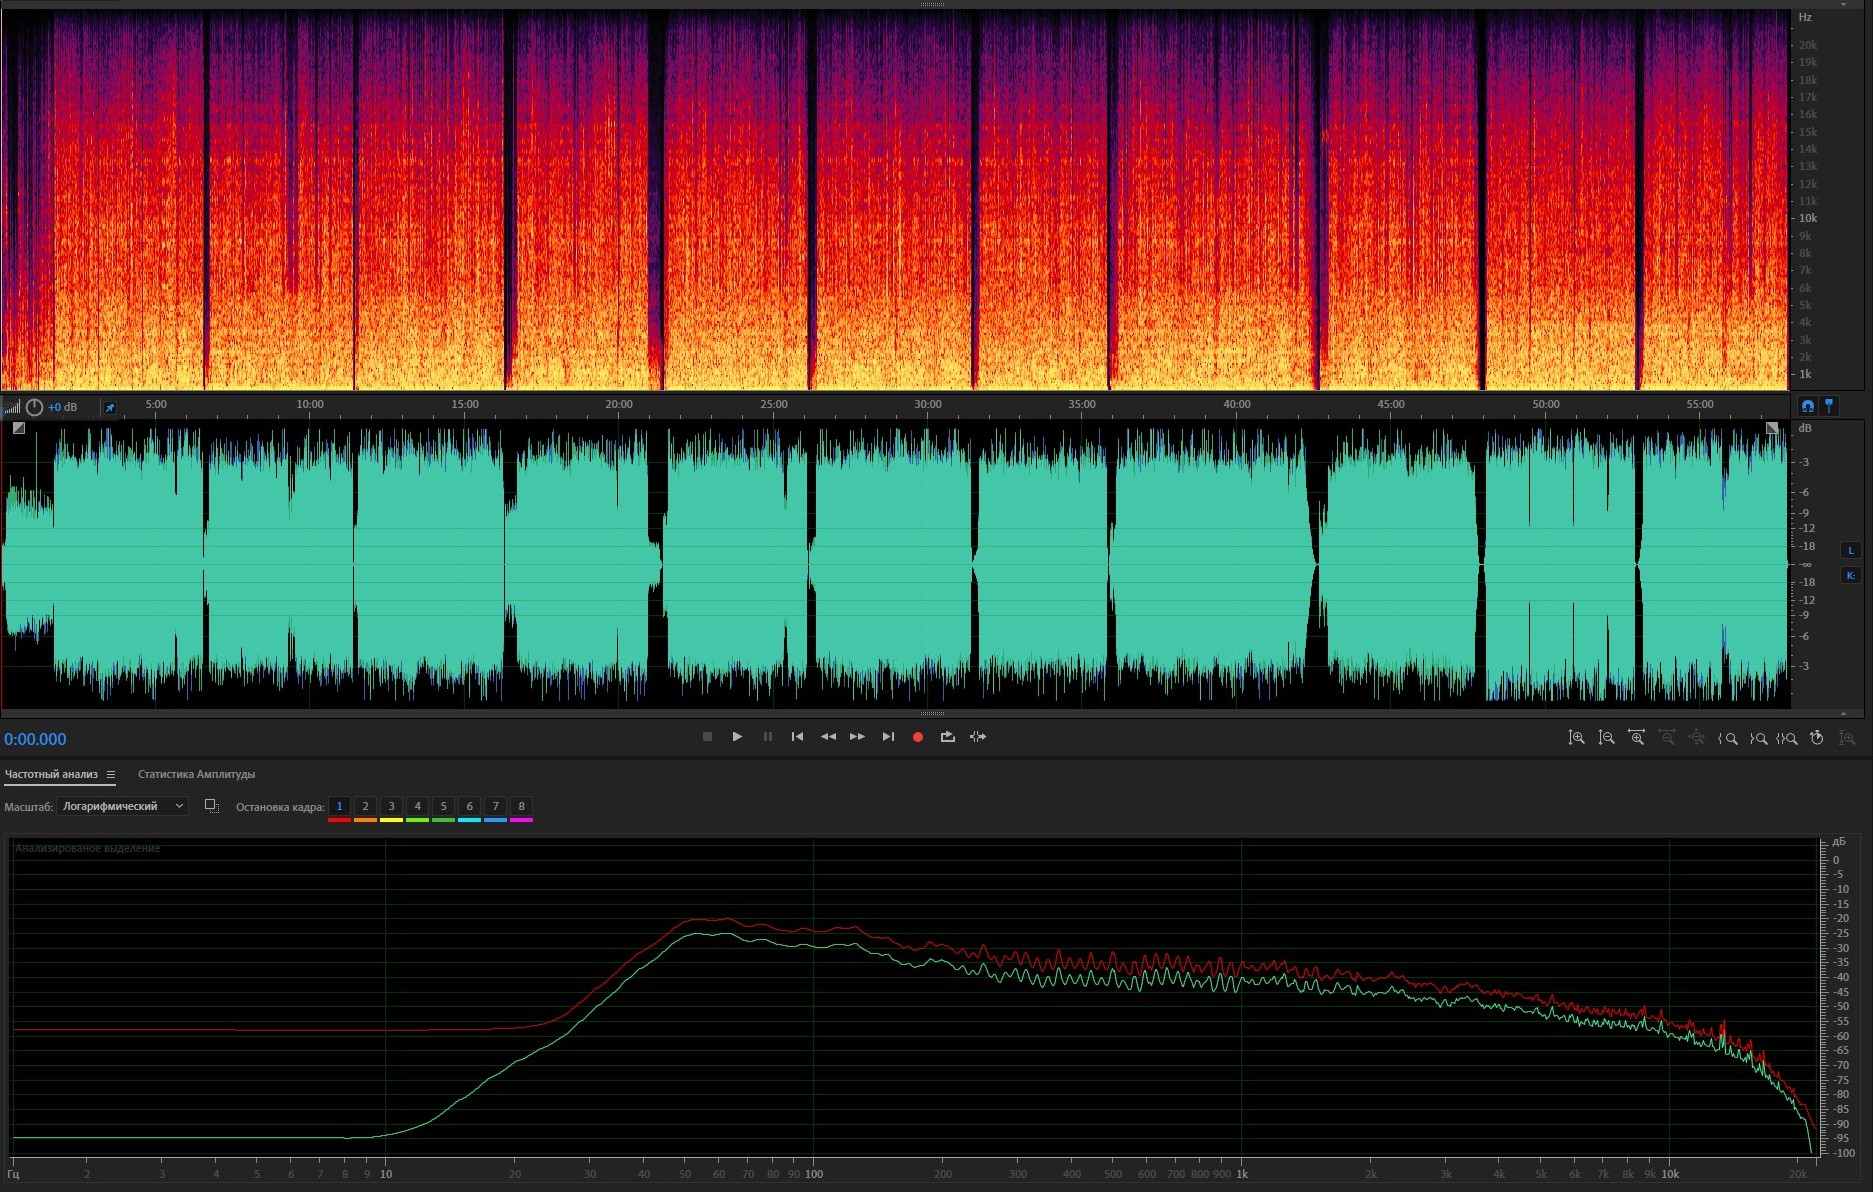Click Zoom Out Time icon
The width and height of the screenshot is (1873, 1192).
pyautogui.click(x=1667, y=738)
